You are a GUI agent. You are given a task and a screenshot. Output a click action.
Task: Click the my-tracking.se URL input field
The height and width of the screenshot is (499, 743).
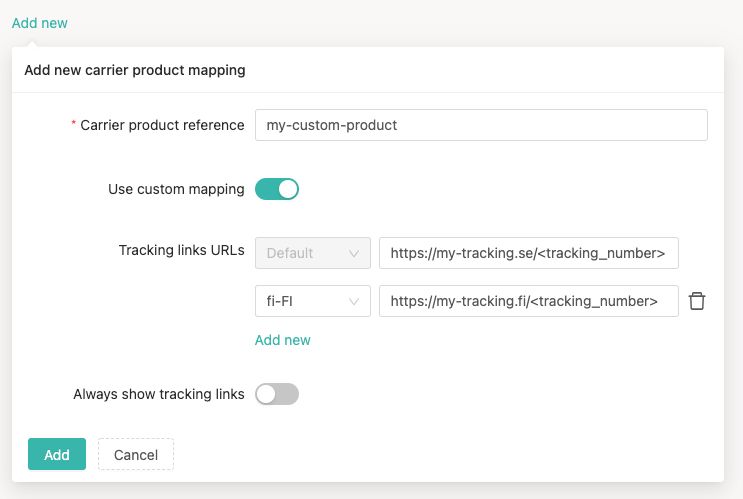[528, 253]
